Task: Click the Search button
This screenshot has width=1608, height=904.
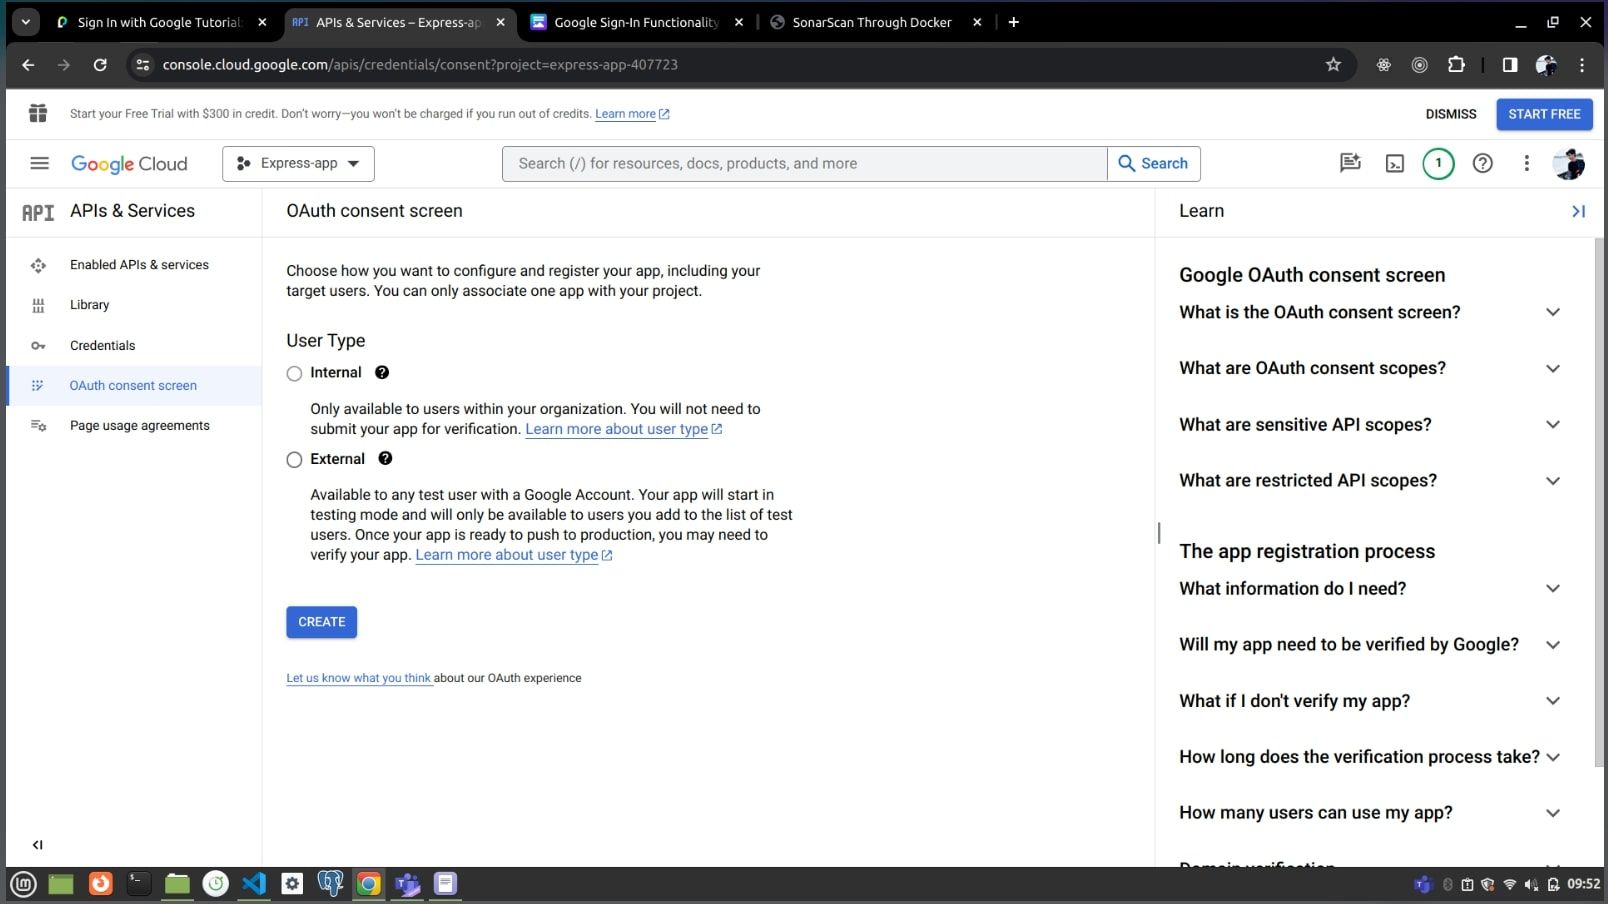Action: coord(1153,164)
